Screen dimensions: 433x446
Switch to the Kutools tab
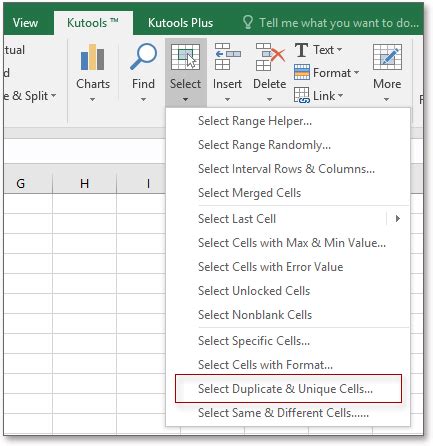click(x=93, y=23)
